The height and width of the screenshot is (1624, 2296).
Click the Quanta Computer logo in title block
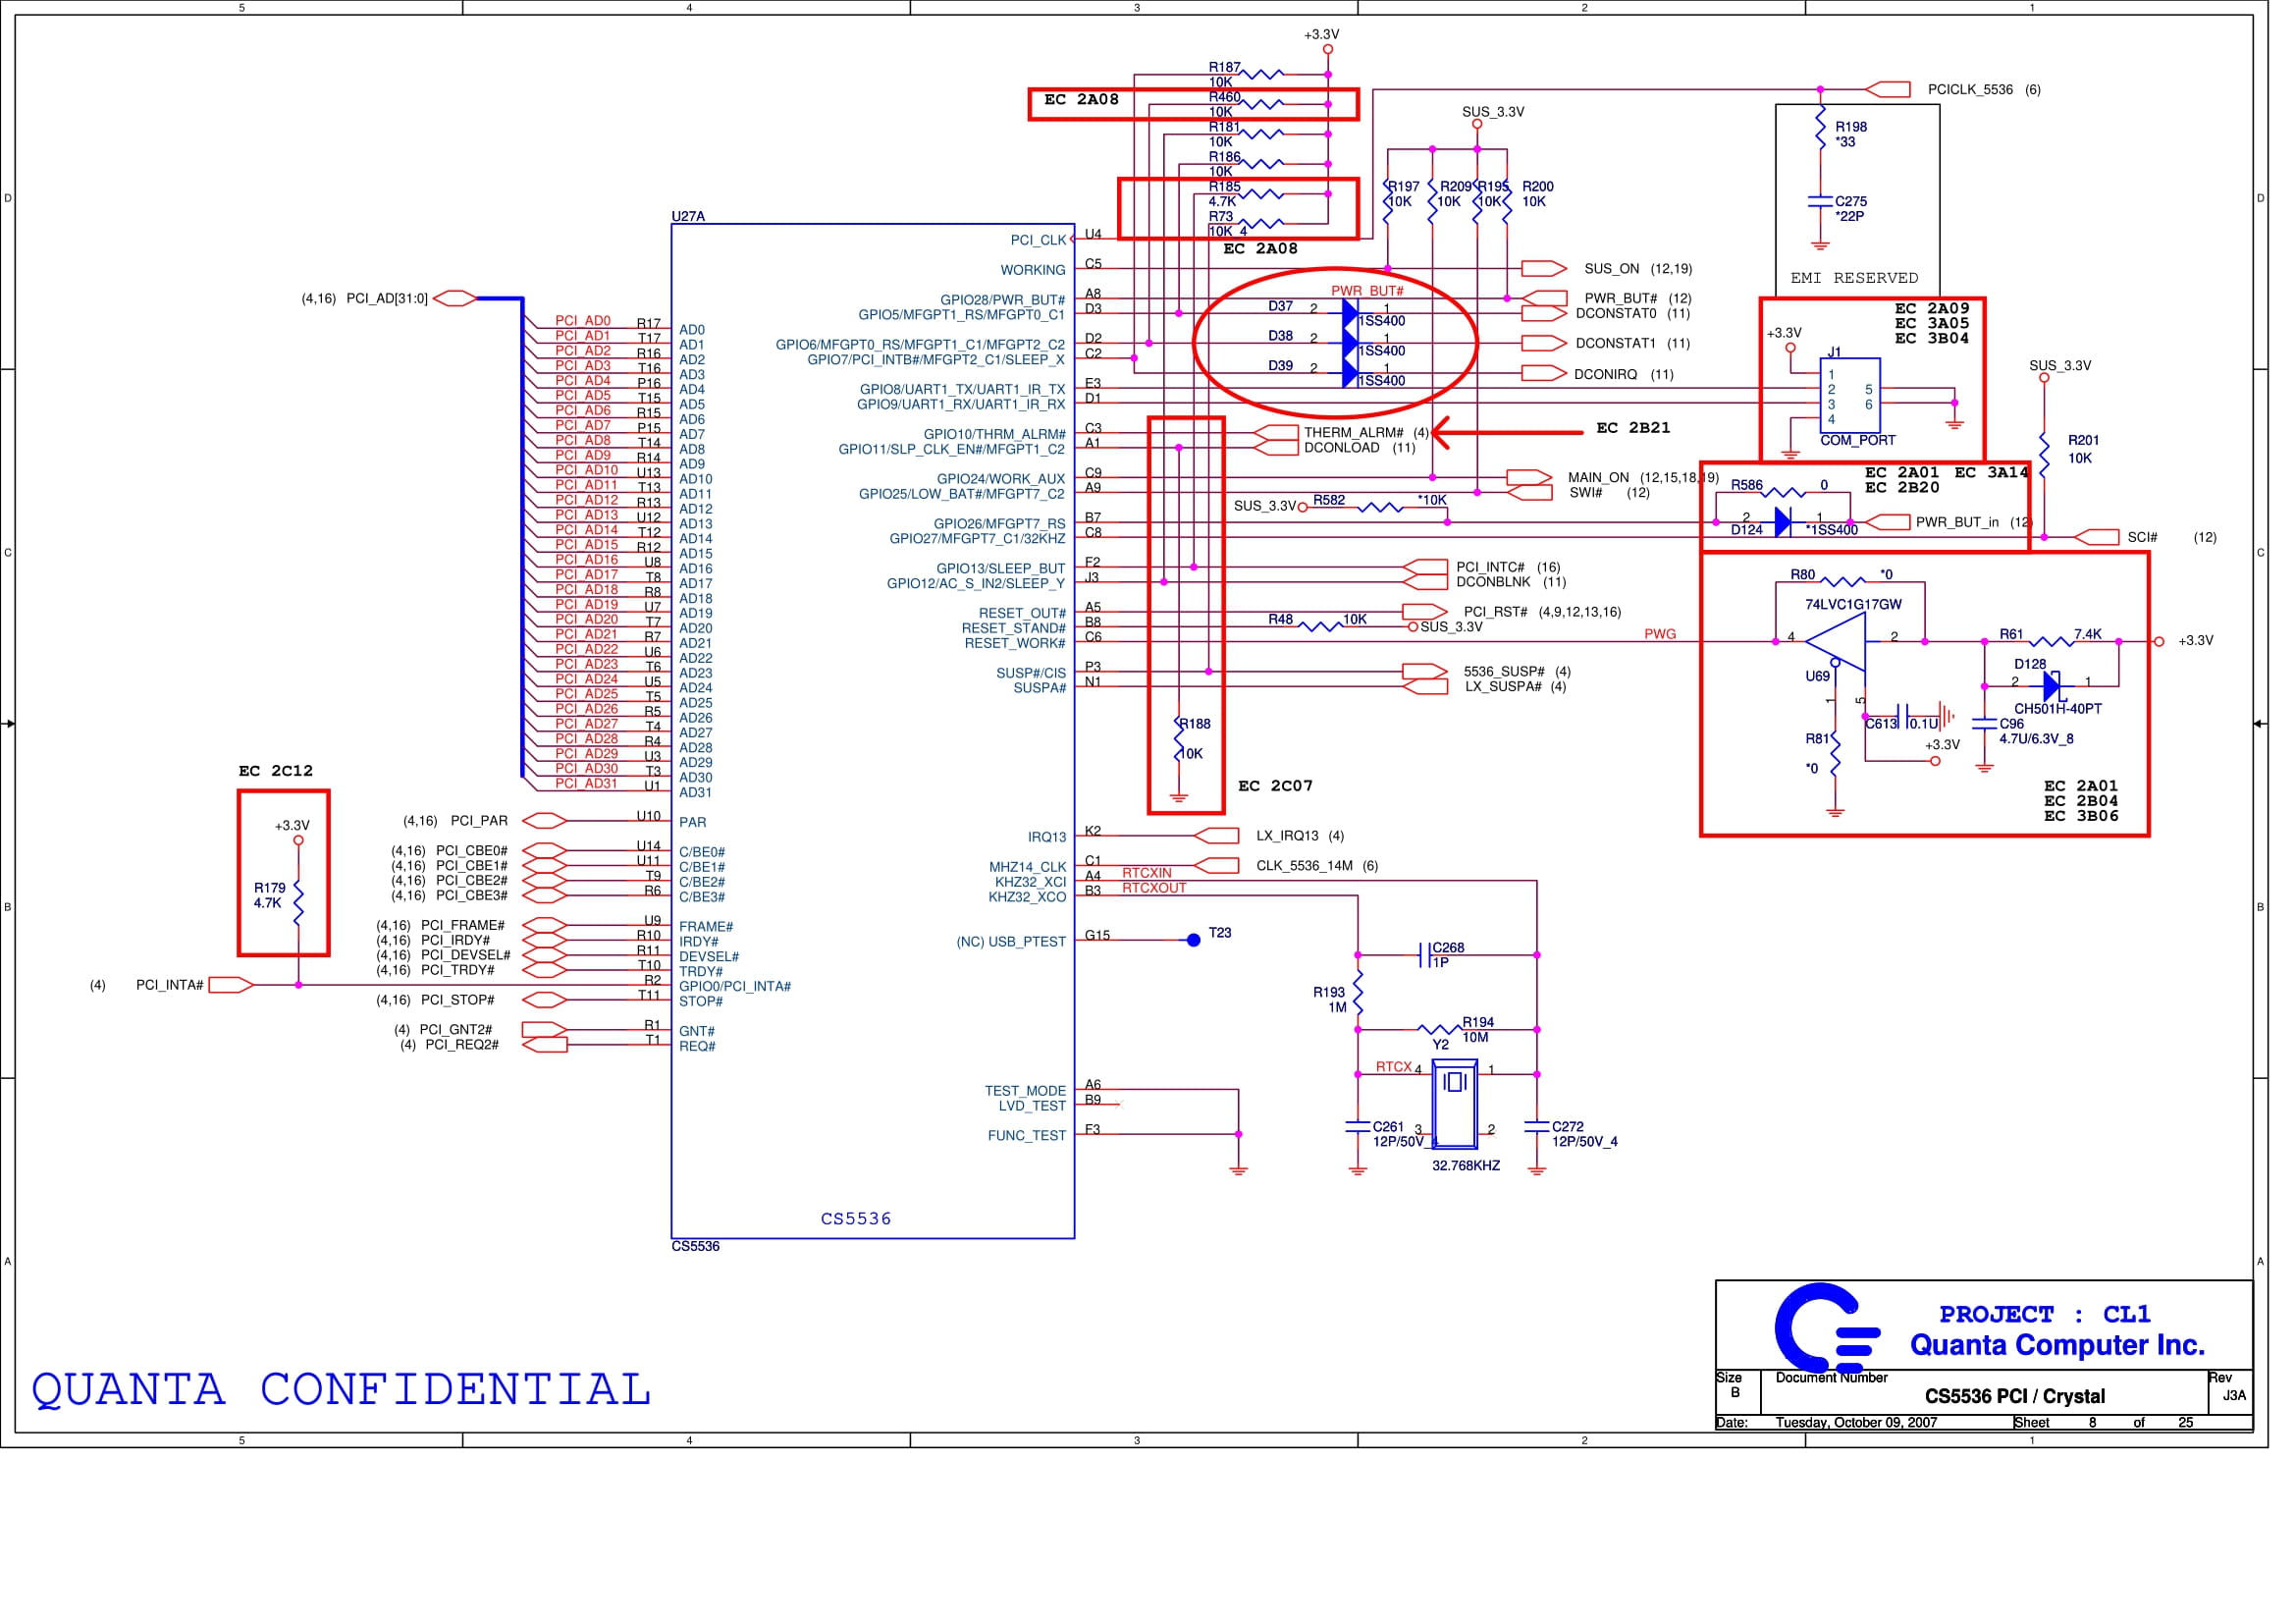(x=1827, y=1328)
